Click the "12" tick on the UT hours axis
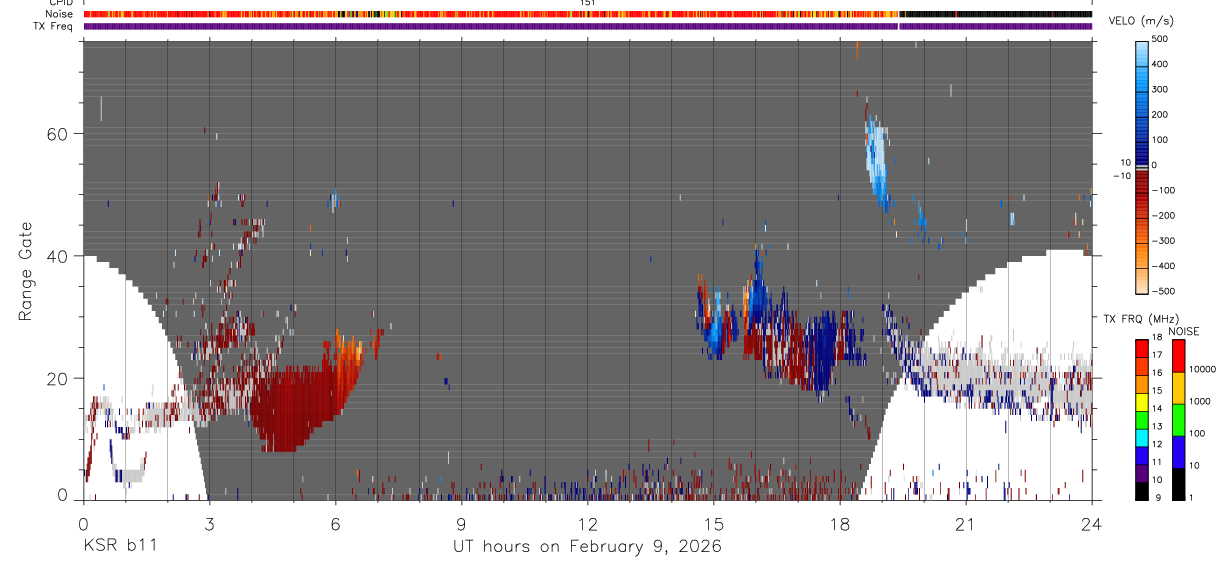Viewport: 1228px width, 567px height. click(588, 524)
